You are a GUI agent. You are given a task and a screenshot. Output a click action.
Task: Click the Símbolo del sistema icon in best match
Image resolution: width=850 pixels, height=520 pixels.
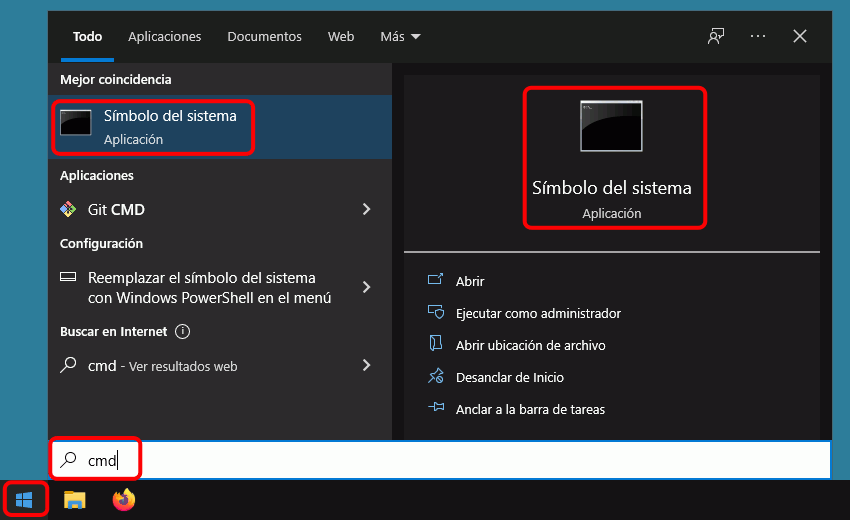[x=75, y=123]
